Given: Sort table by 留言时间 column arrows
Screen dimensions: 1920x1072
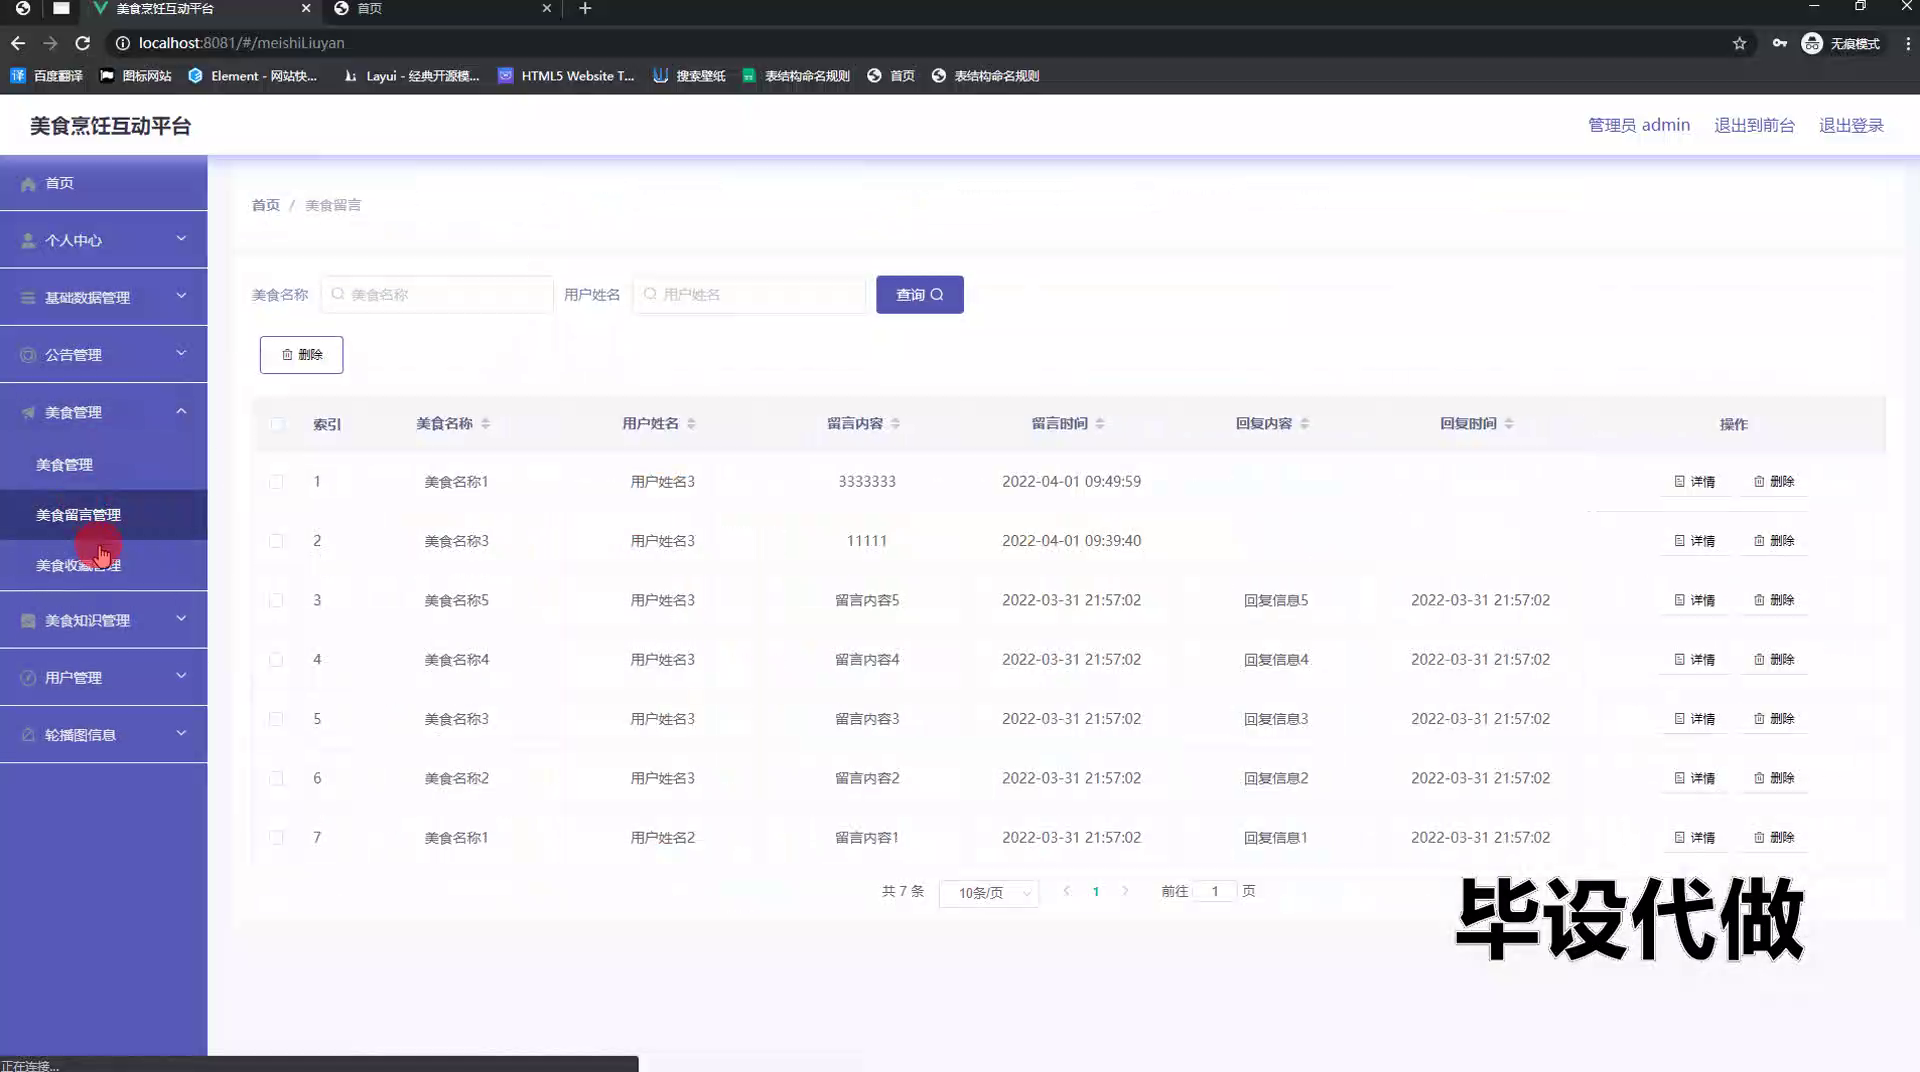Looking at the screenshot, I should (x=1100, y=423).
